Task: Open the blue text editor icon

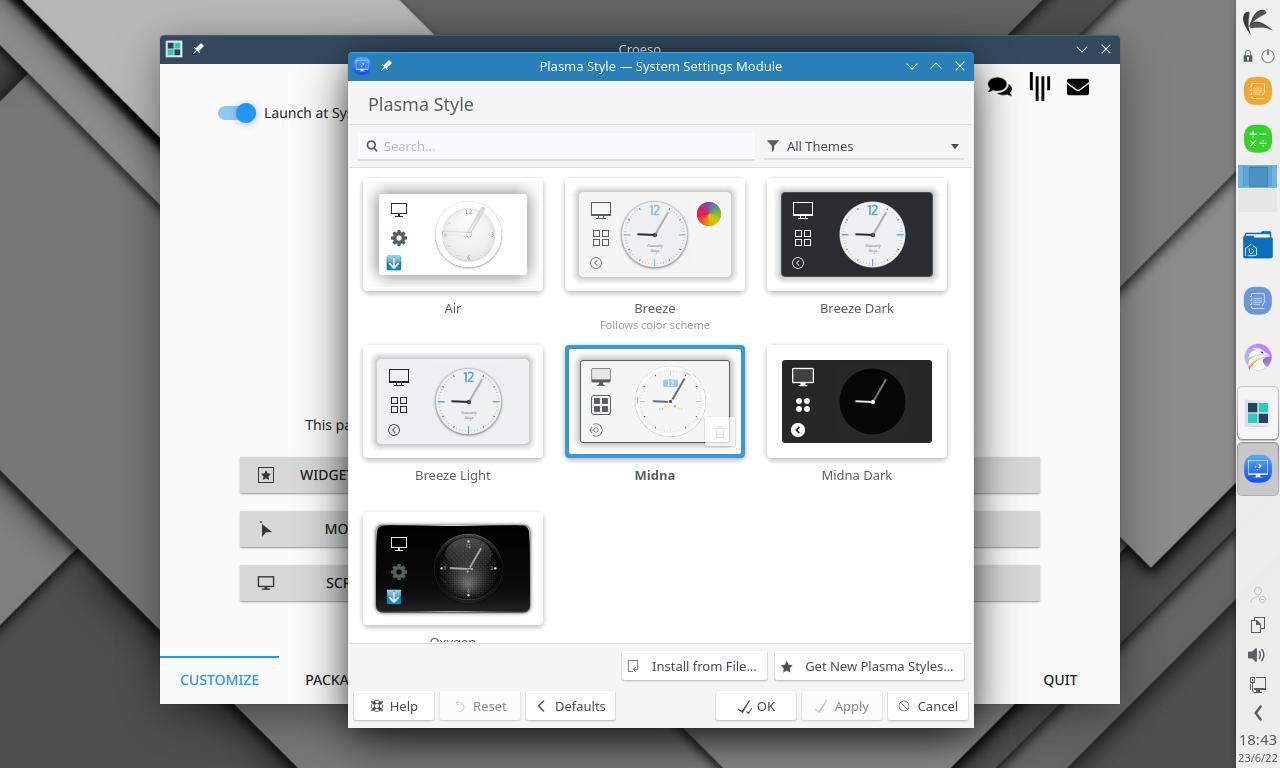Action: tap(1258, 300)
